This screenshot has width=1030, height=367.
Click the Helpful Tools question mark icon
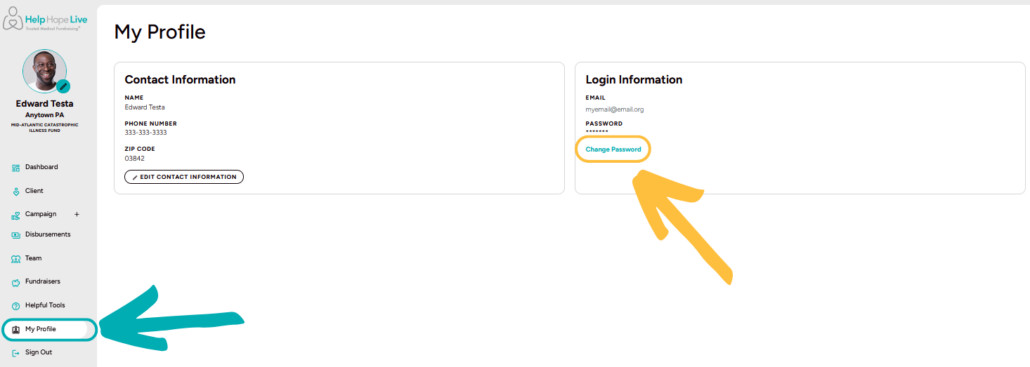click(16, 306)
